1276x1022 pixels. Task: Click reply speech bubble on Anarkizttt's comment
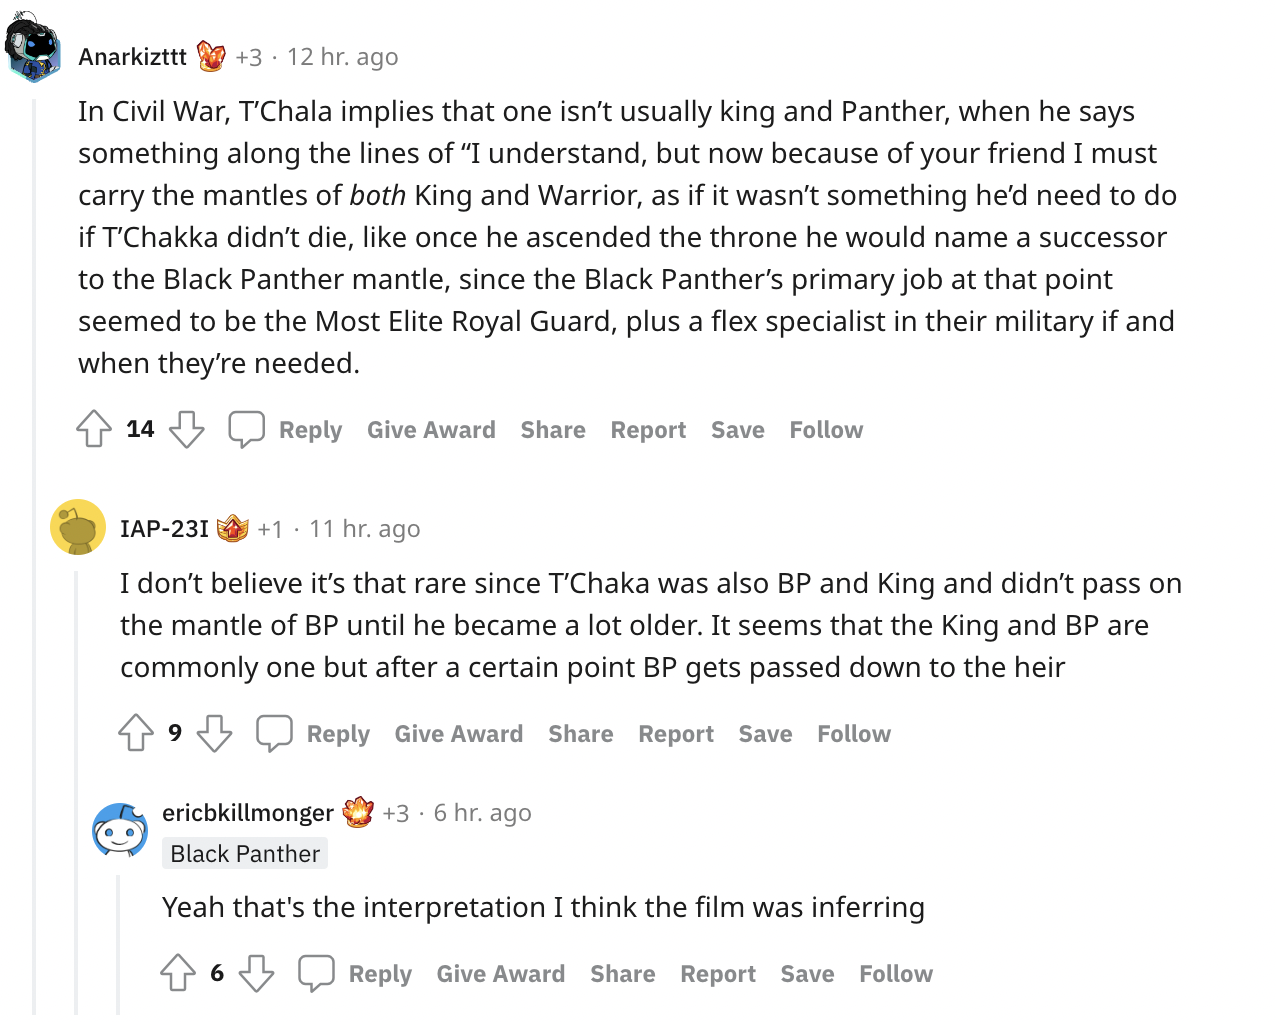coord(246,429)
